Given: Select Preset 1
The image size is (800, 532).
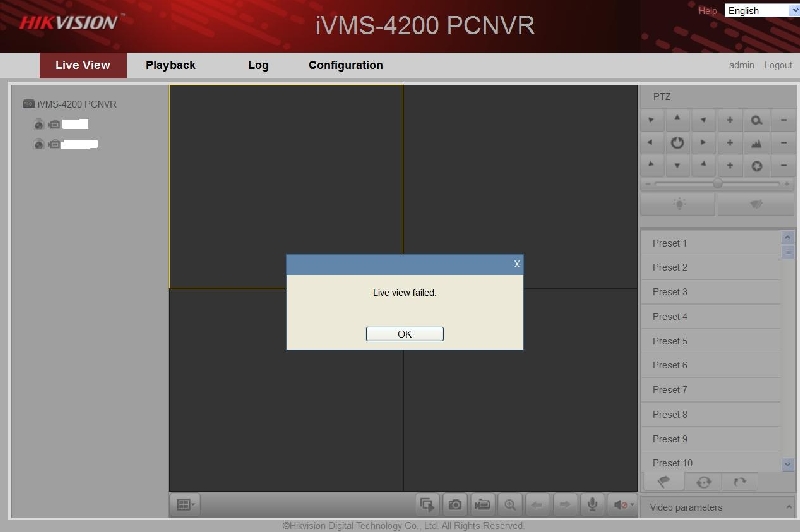Looking at the screenshot, I should pyautogui.click(x=710, y=243).
